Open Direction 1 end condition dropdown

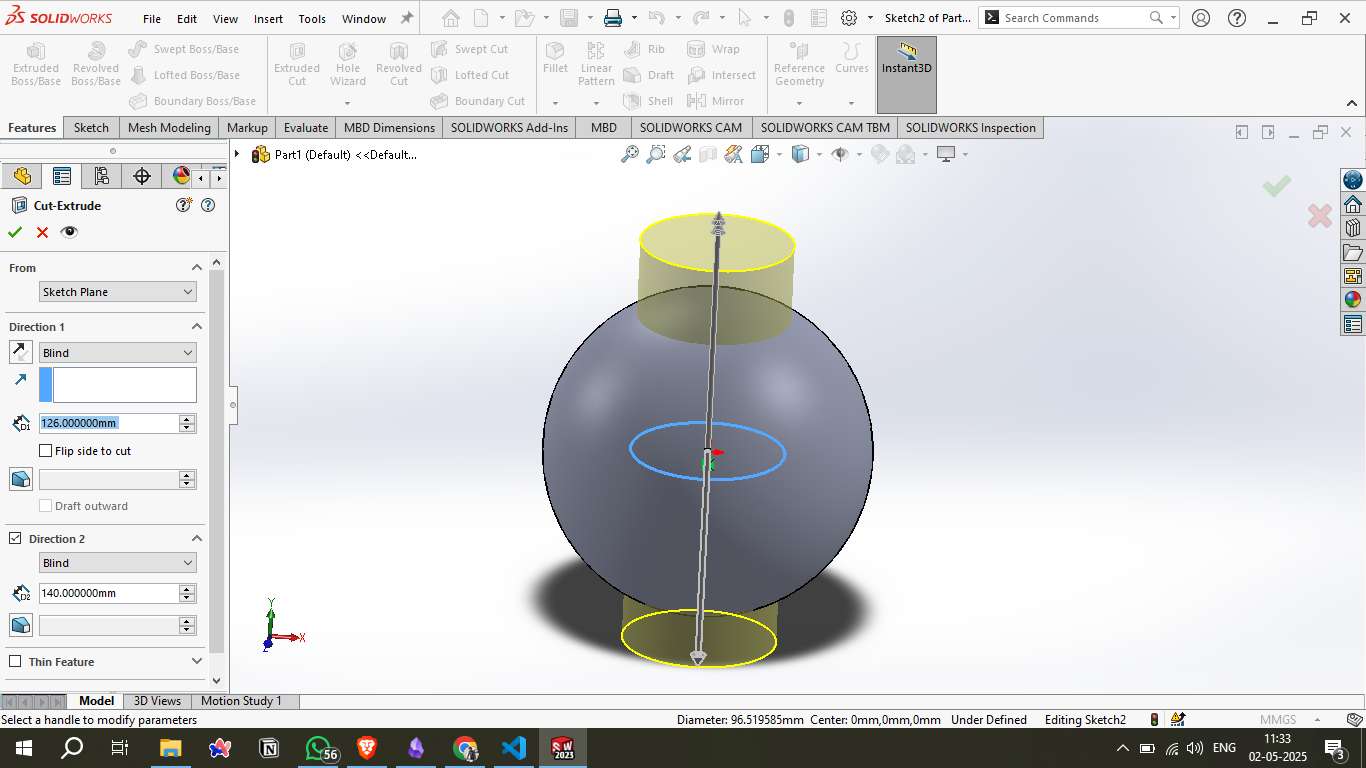[x=118, y=353]
